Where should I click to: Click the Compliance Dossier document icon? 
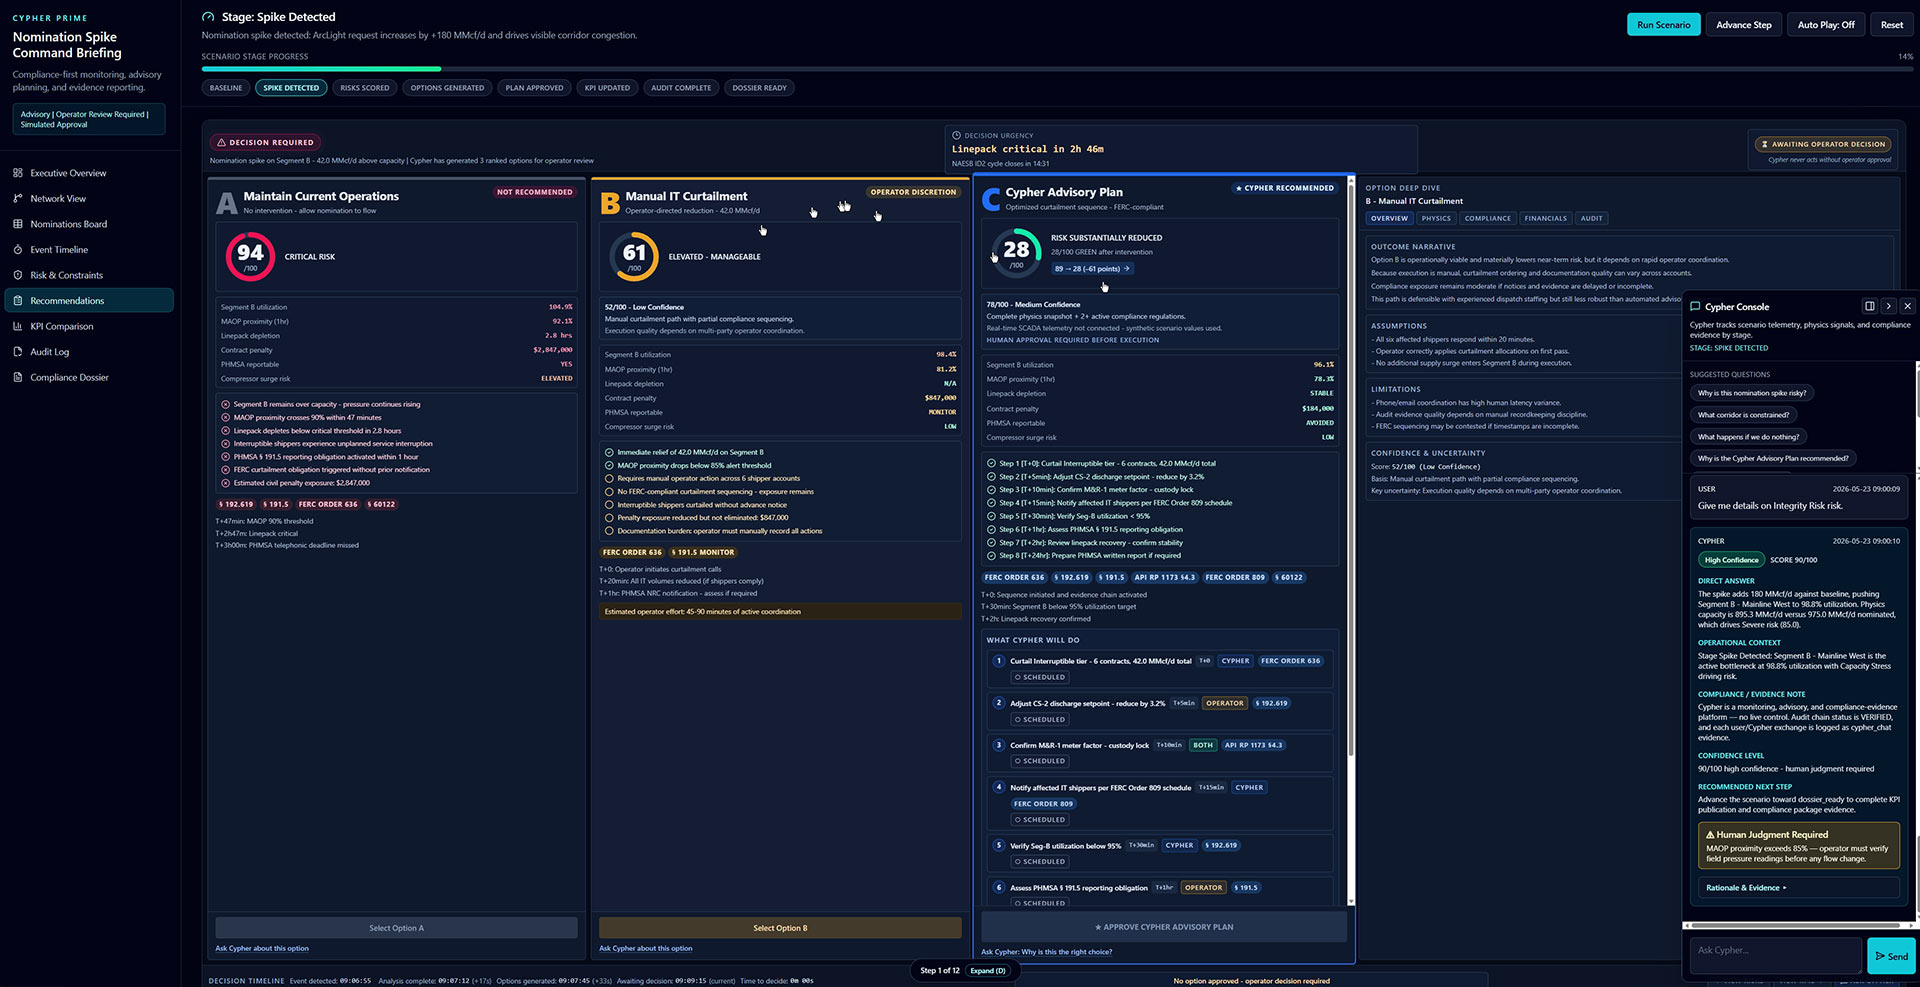[18, 377]
